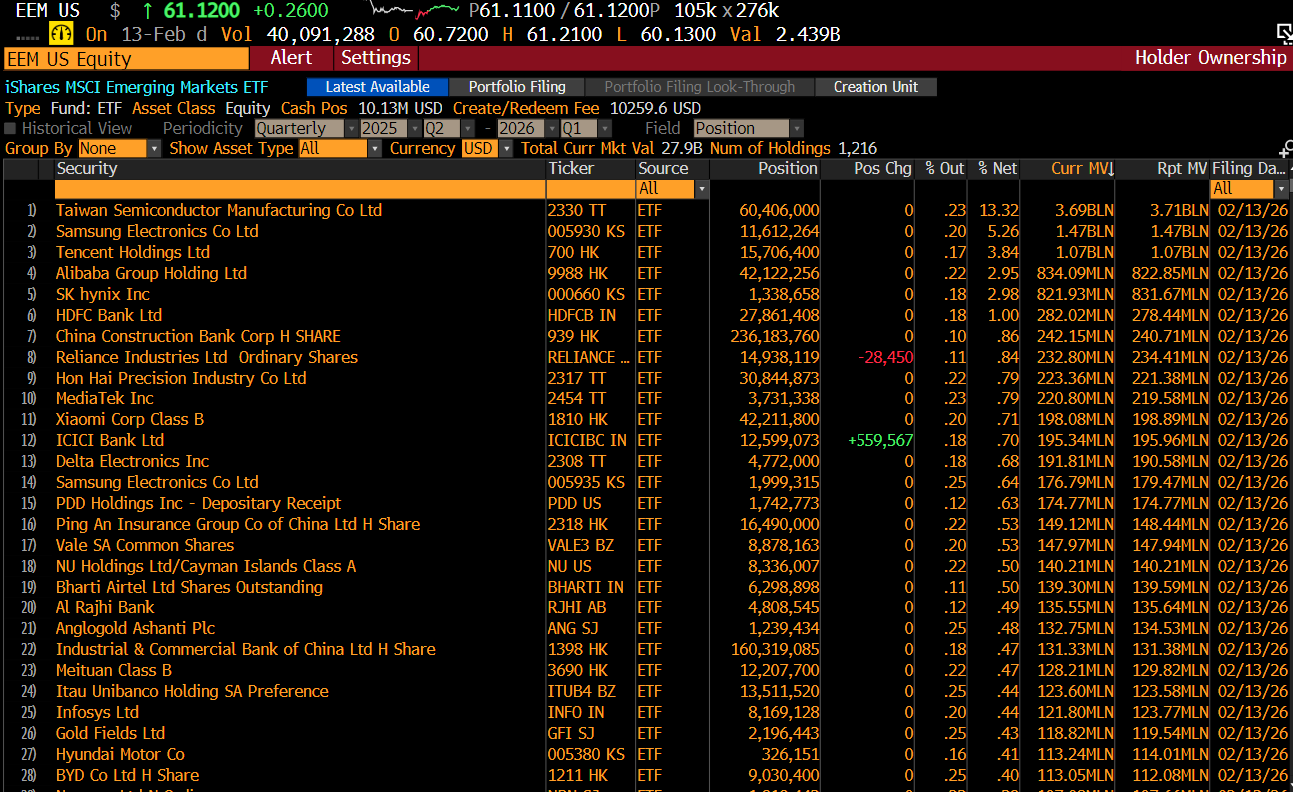Select the Anglogold Ashanti Plc row
Screen dimensions: 1293x792
(646, 628)
